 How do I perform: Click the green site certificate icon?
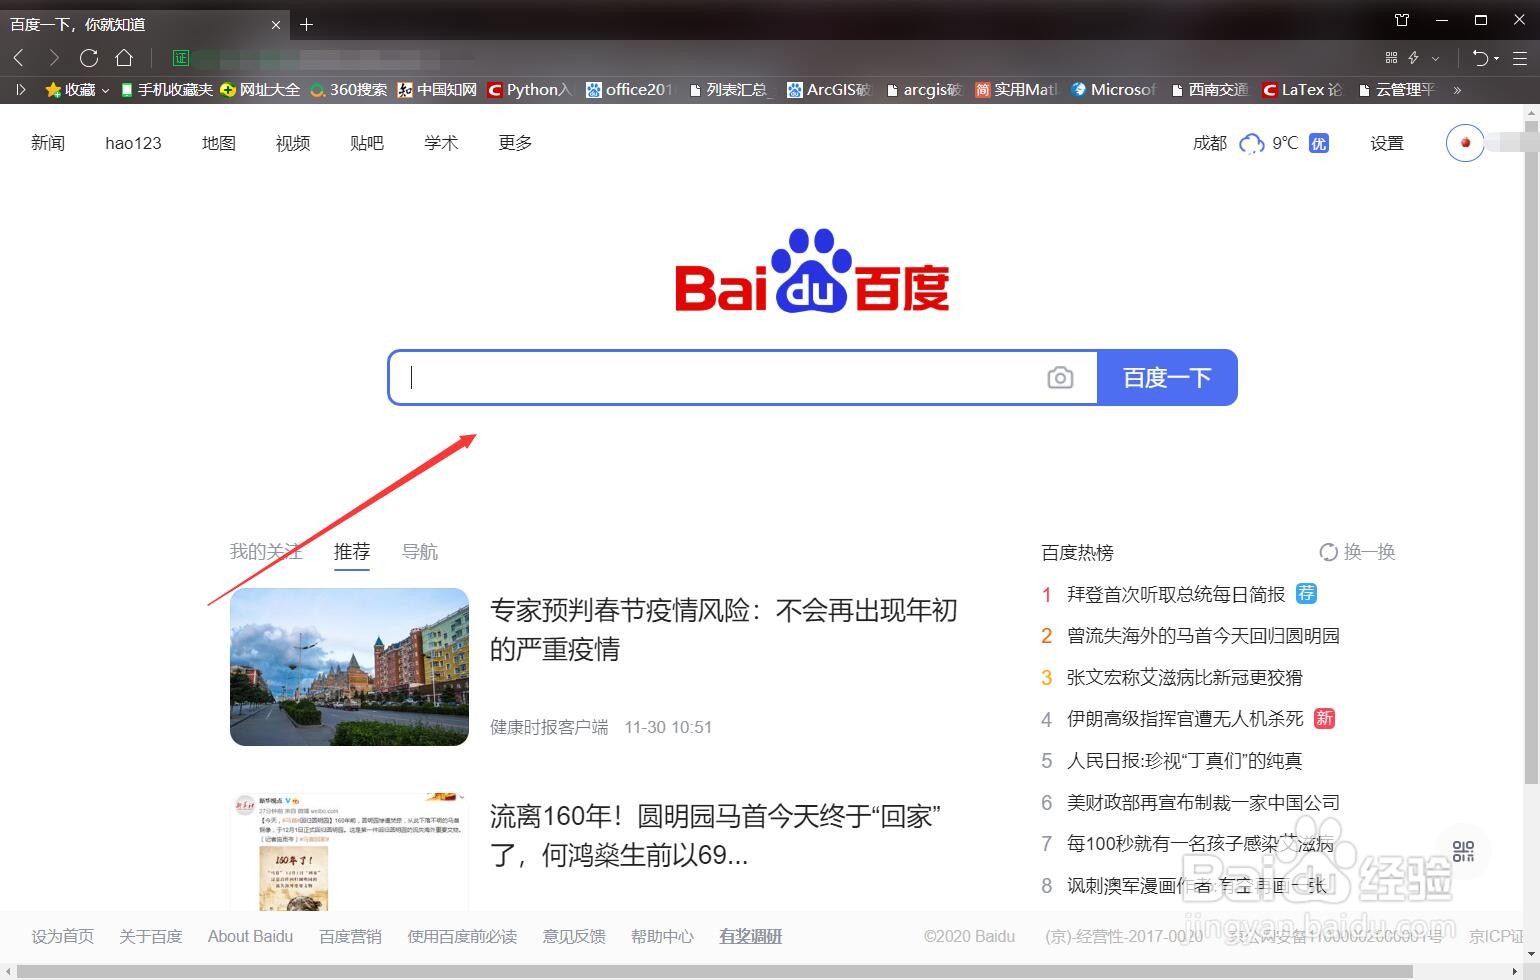tap(181, 58)
